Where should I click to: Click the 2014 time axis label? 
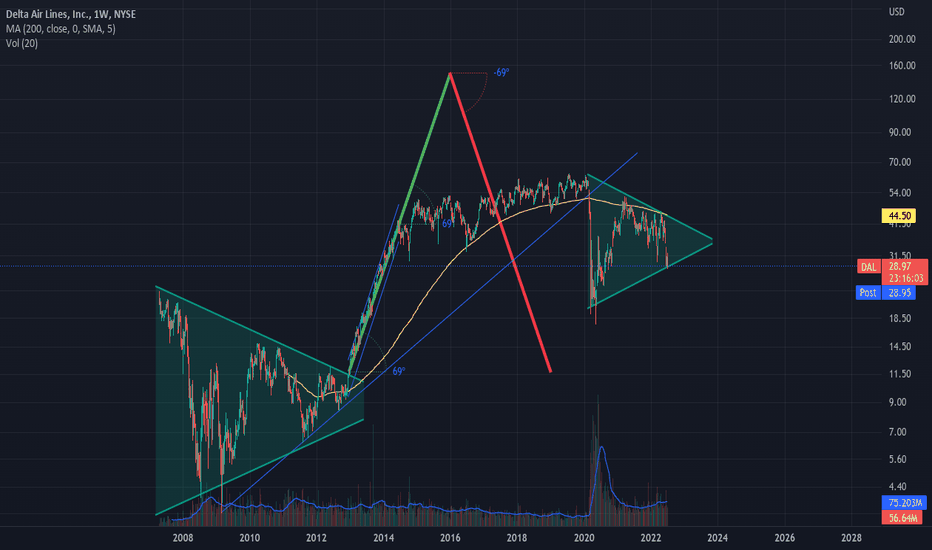point(383,538)
